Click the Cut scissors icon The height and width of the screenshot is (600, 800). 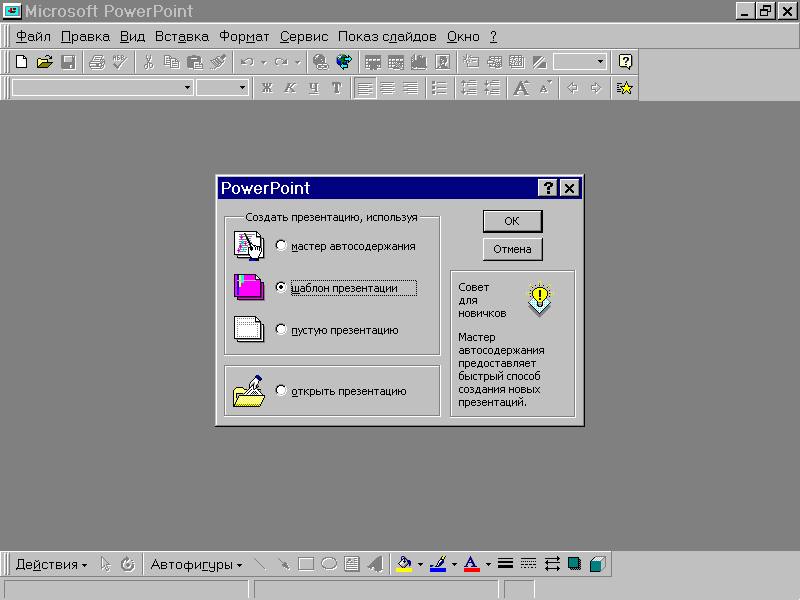pos(148,62)
